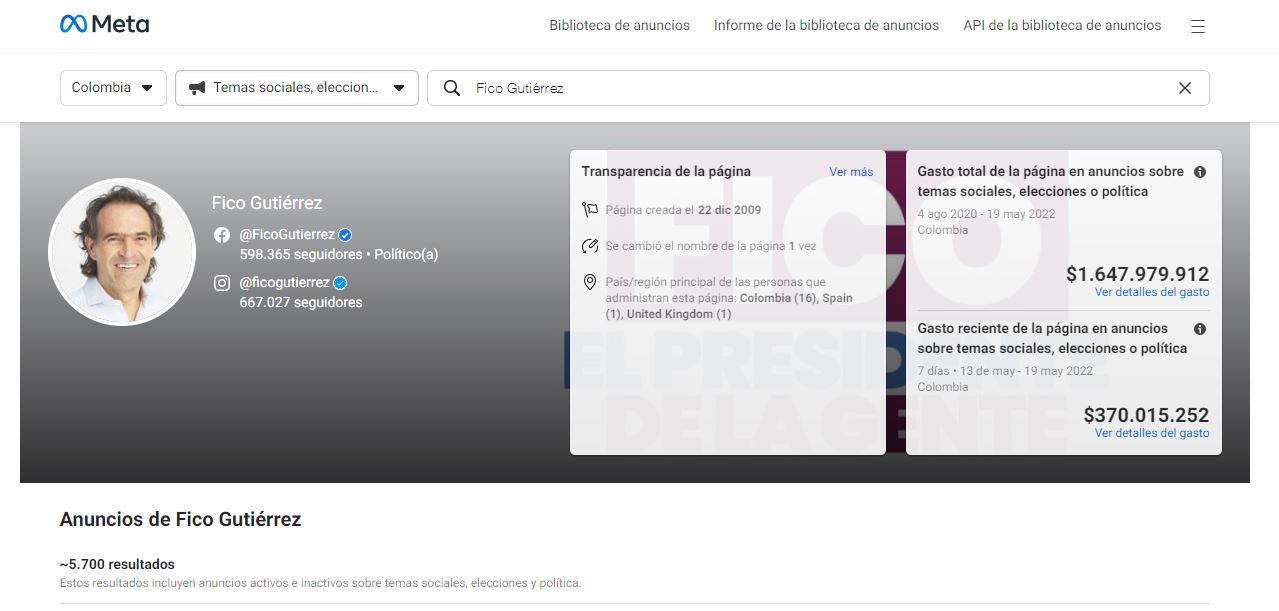The width and height of the screenshot is (1279, 611).
Task: Click the location pin icon
Action: [590, 283]
